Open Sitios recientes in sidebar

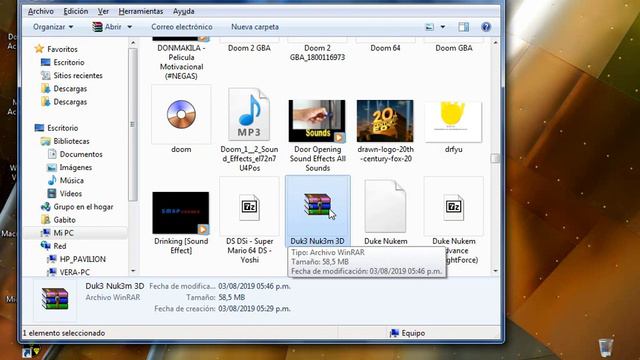72,76
